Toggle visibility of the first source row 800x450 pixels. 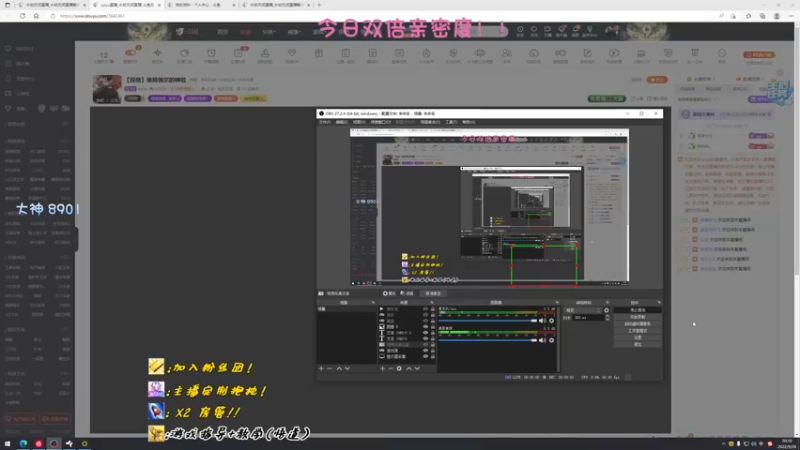pyautogui.click(x=426, y=309)
